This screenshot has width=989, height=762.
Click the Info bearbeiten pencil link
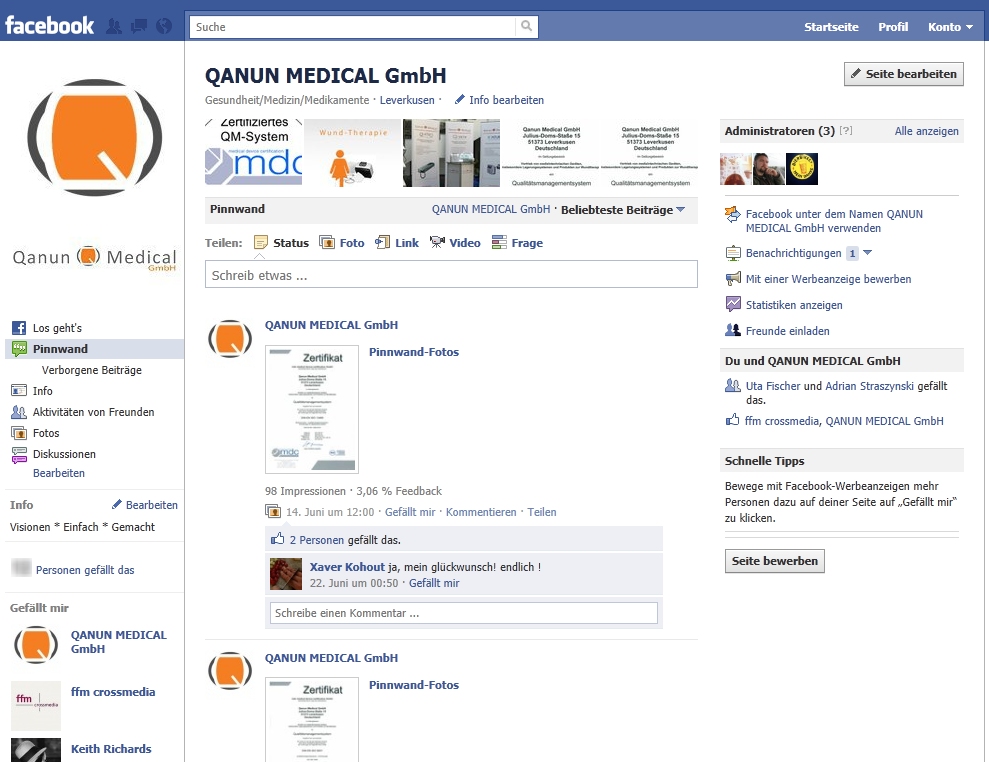499,100
